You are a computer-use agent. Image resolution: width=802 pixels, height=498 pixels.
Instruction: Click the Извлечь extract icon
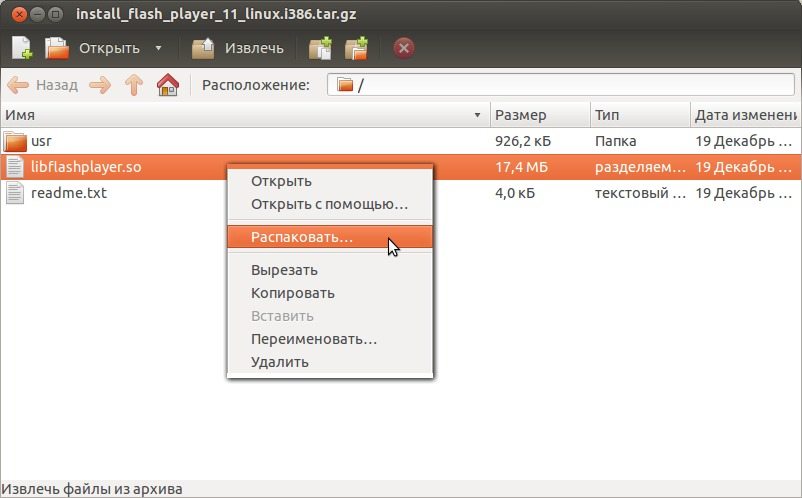[x=203, y=48]
